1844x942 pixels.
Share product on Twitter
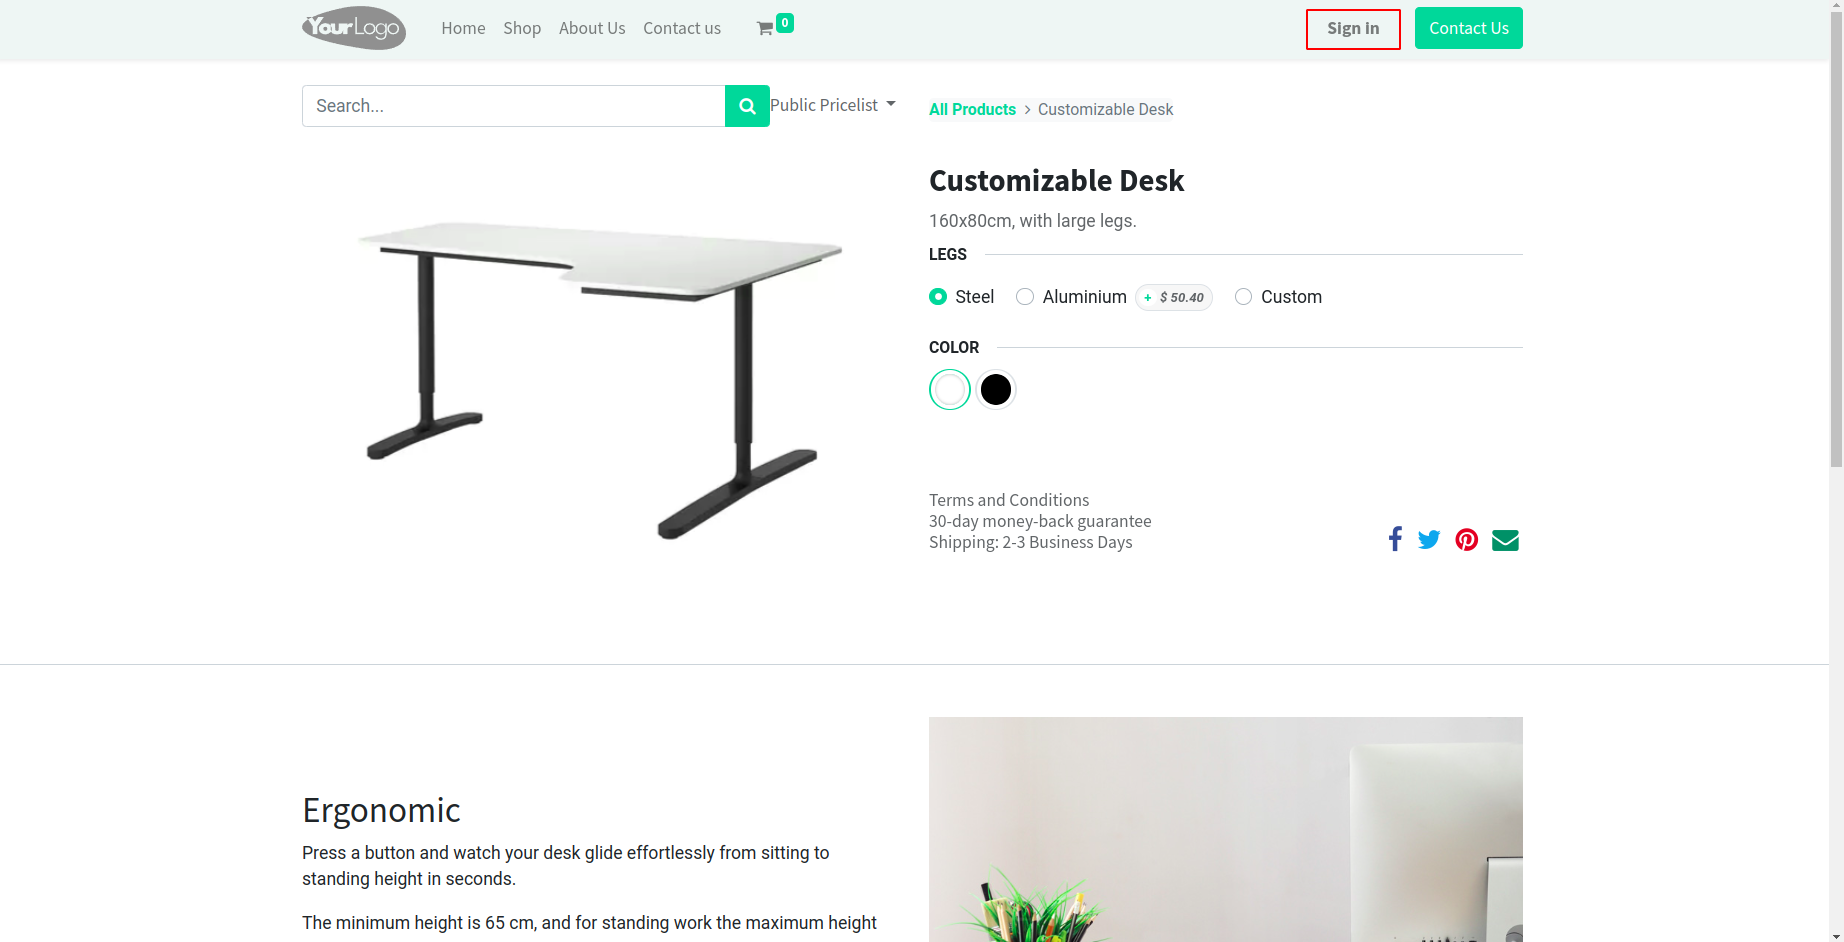click(1429, 540)
